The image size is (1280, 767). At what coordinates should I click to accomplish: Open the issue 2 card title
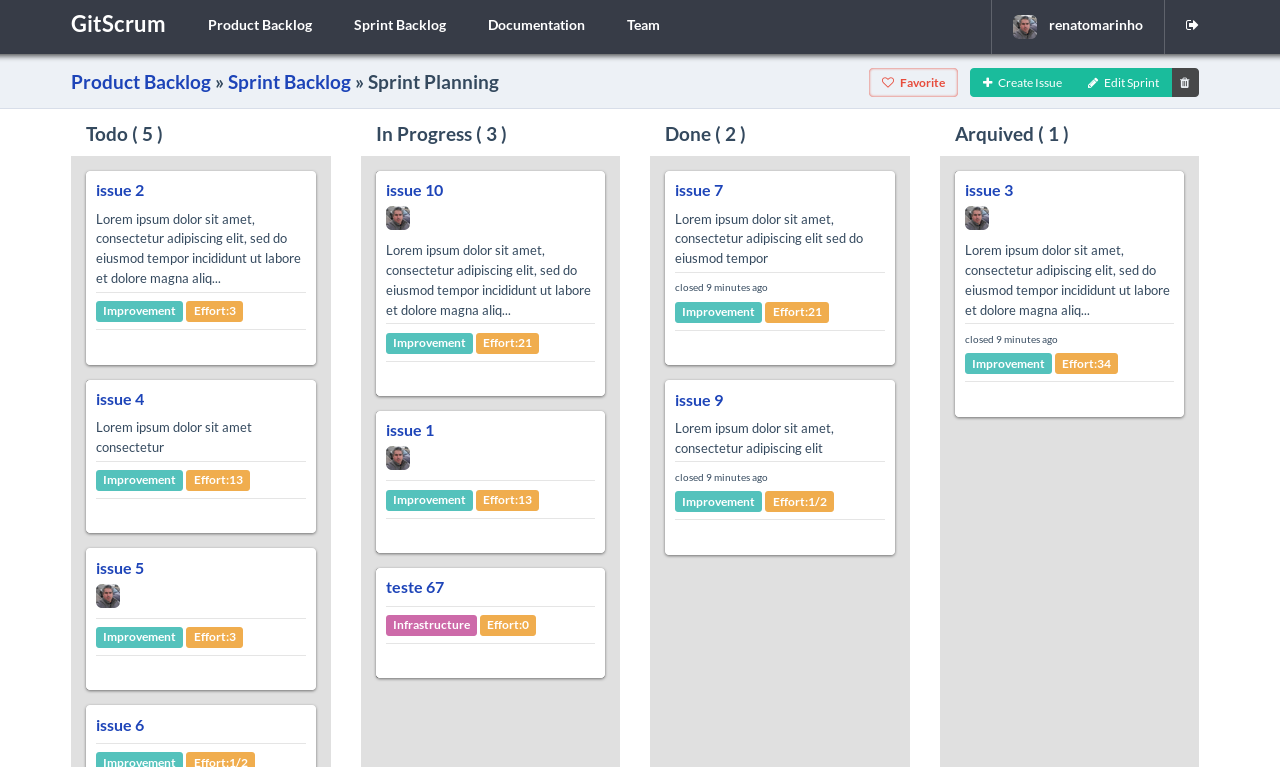click(120, 190)
